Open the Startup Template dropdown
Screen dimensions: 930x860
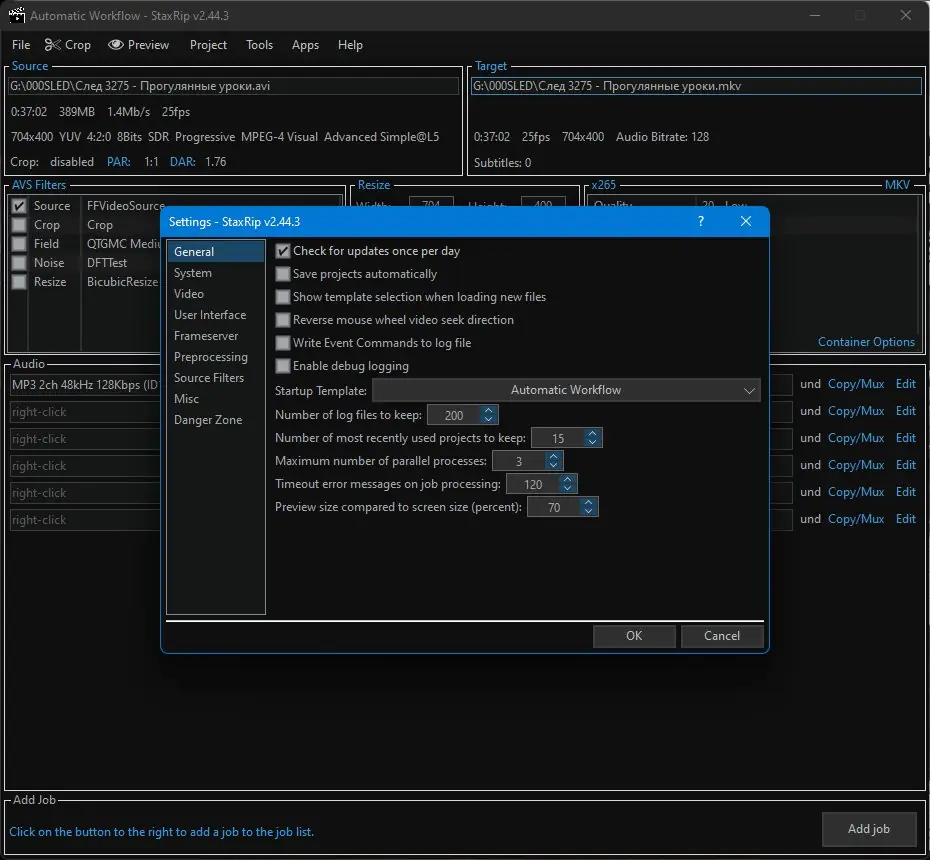[566, 390]
